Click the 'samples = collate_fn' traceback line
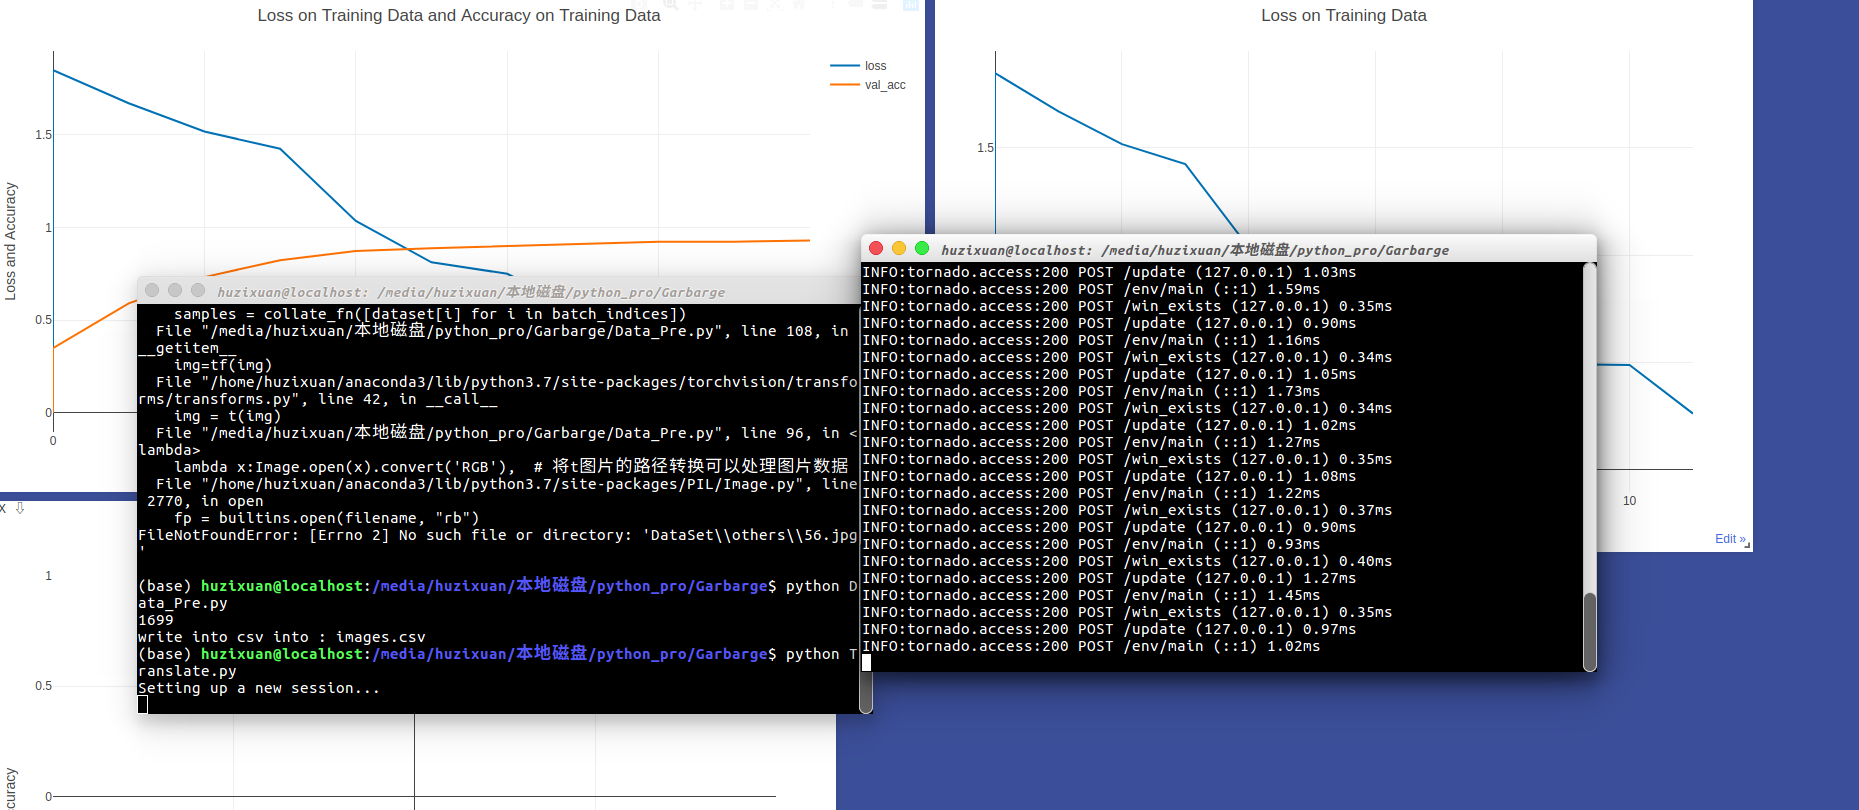 430,314
